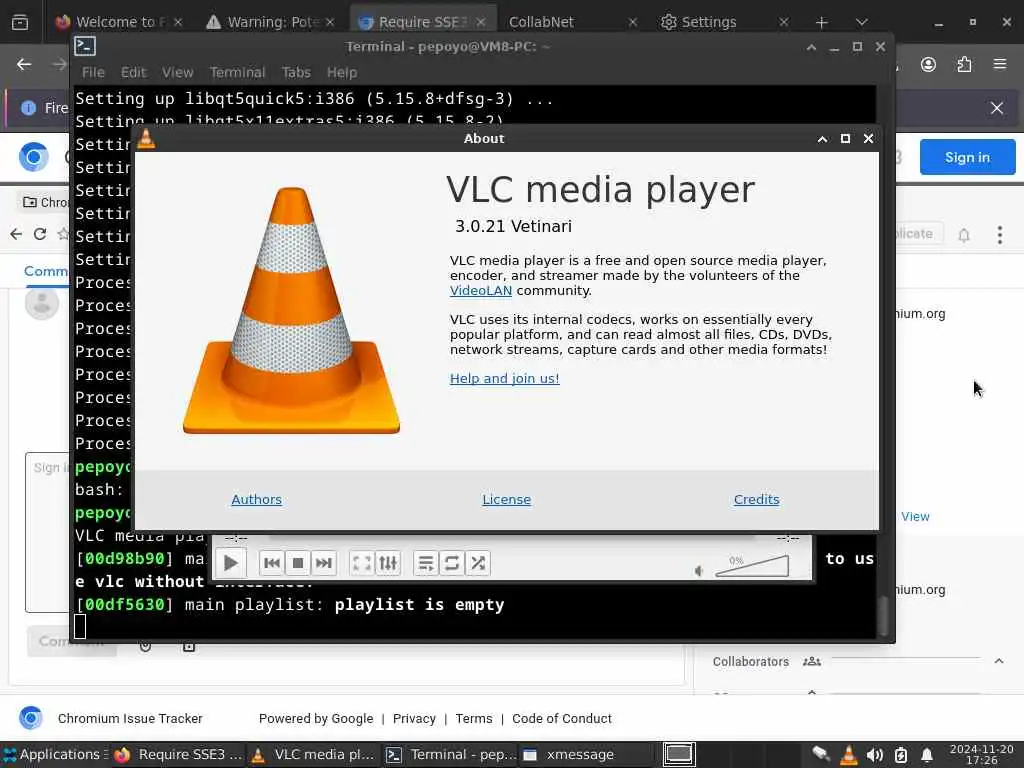The width and height of the screenshot is (1024, 768).
Task: Click the system tray volume speaker icon
Action: pyautogui.click(x=874, y=755)
